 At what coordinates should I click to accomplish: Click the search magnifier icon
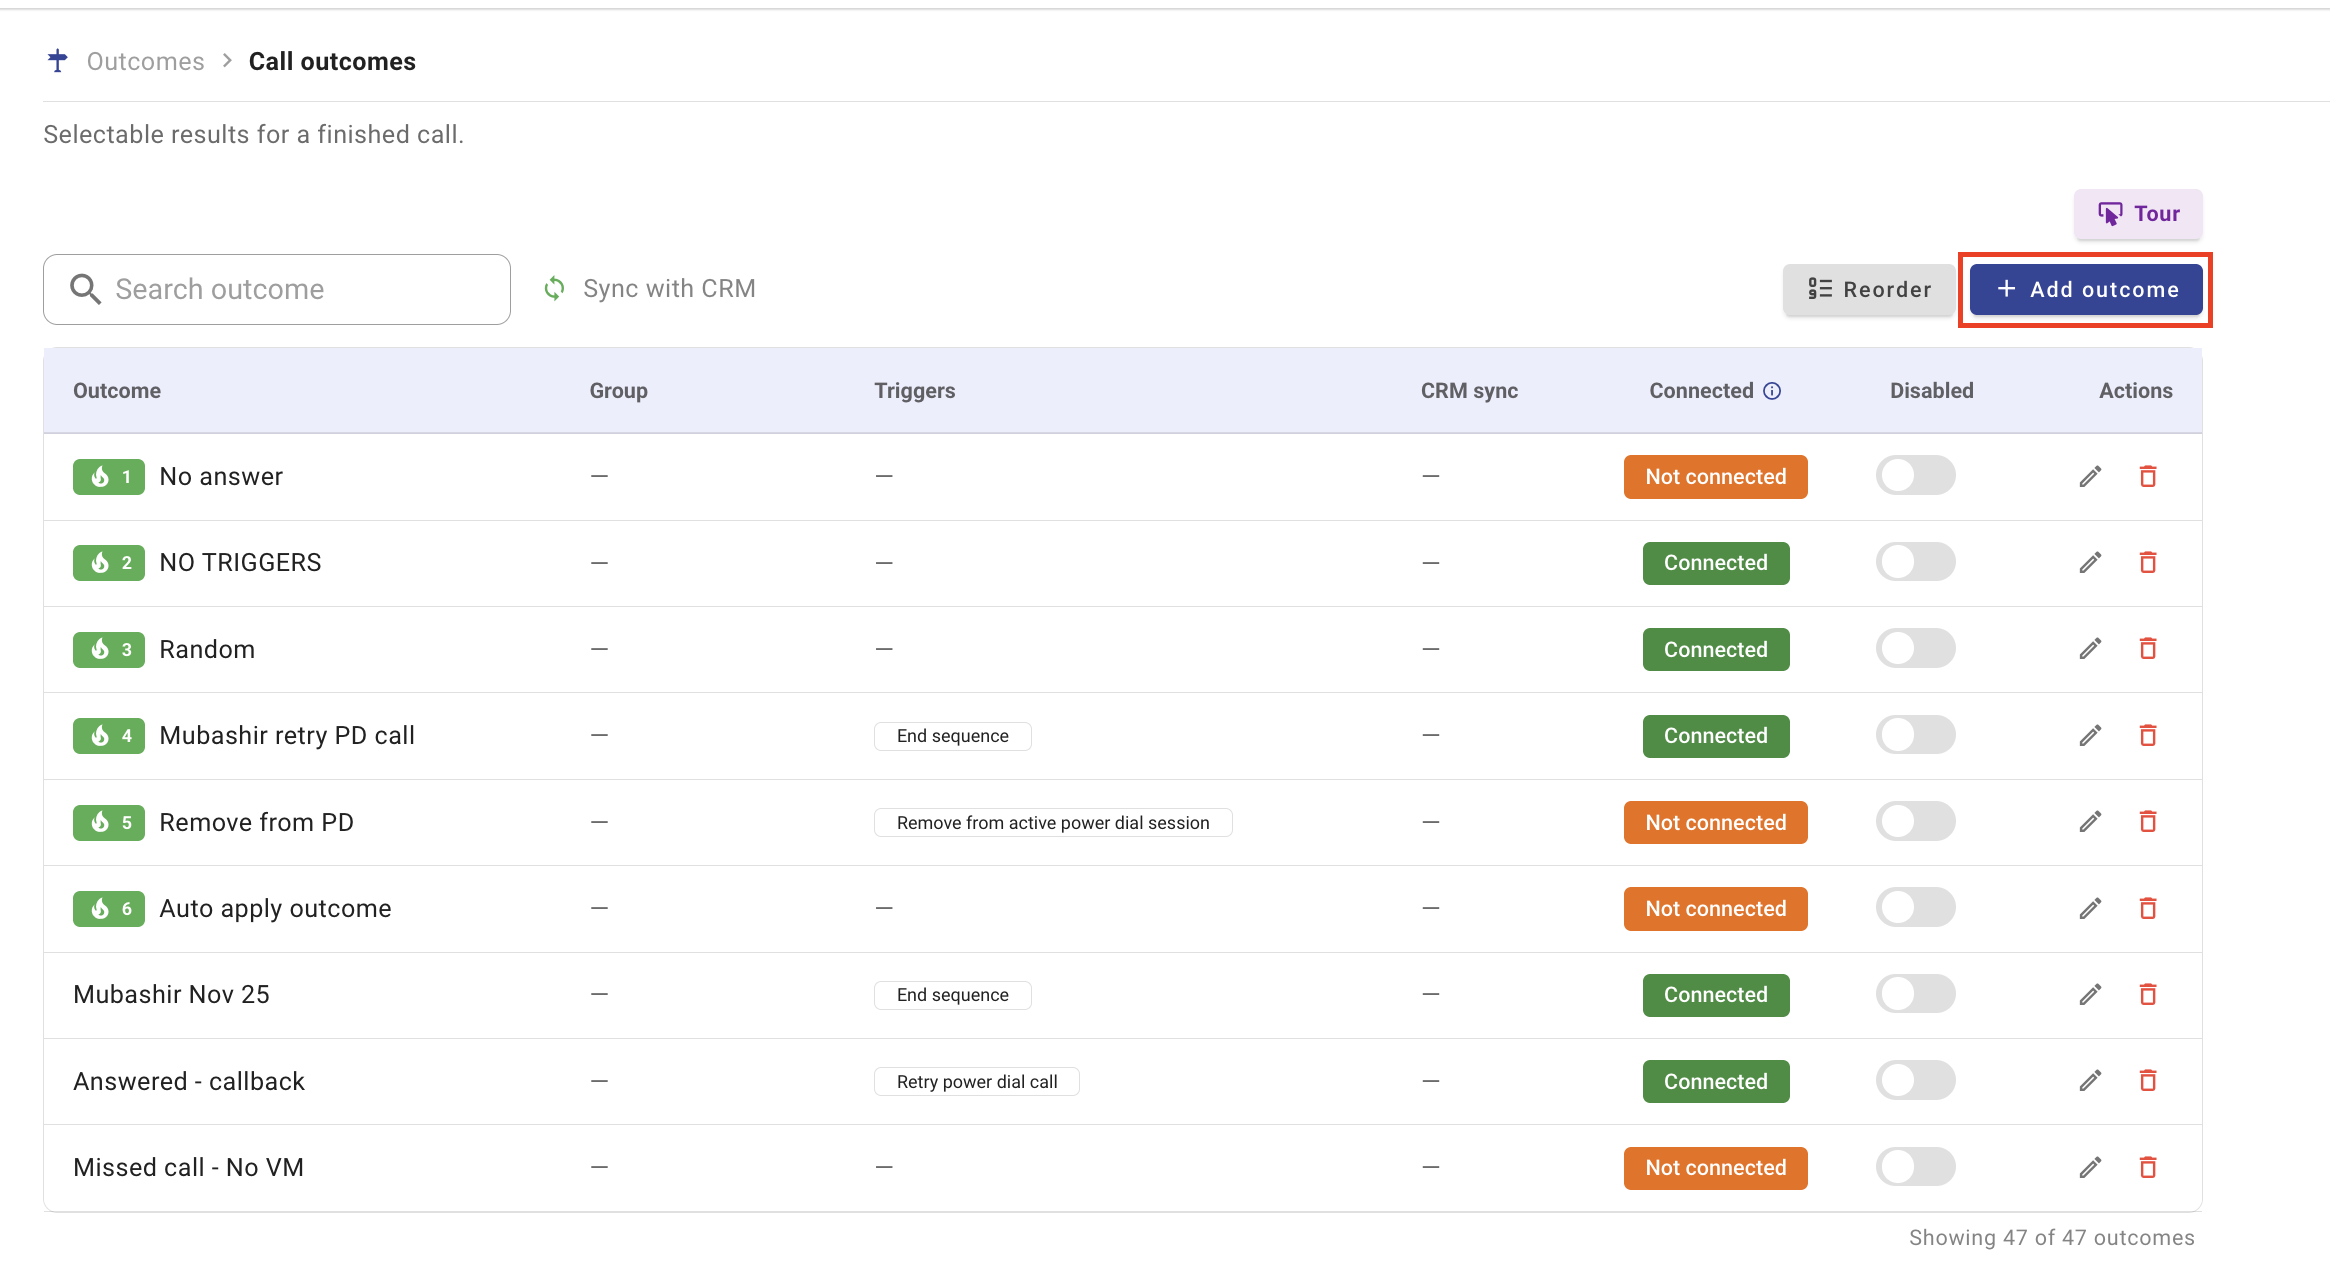point(85,289)
